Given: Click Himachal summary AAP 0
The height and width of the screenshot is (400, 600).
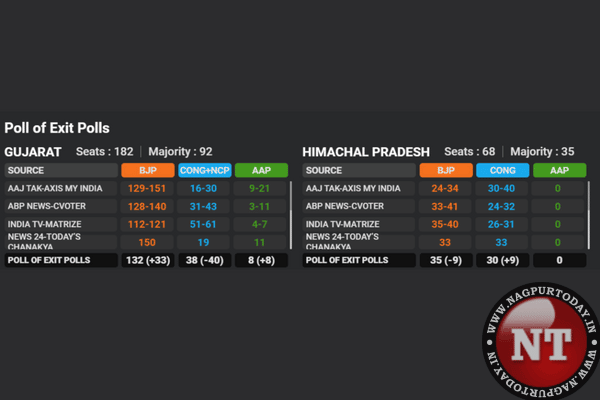Looking at the screenshot, I should [559, 260].
